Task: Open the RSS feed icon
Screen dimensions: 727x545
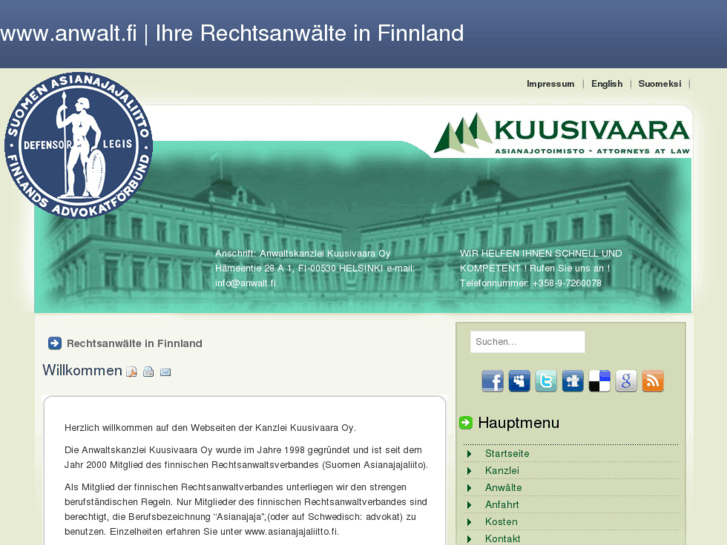Action: 653,381
